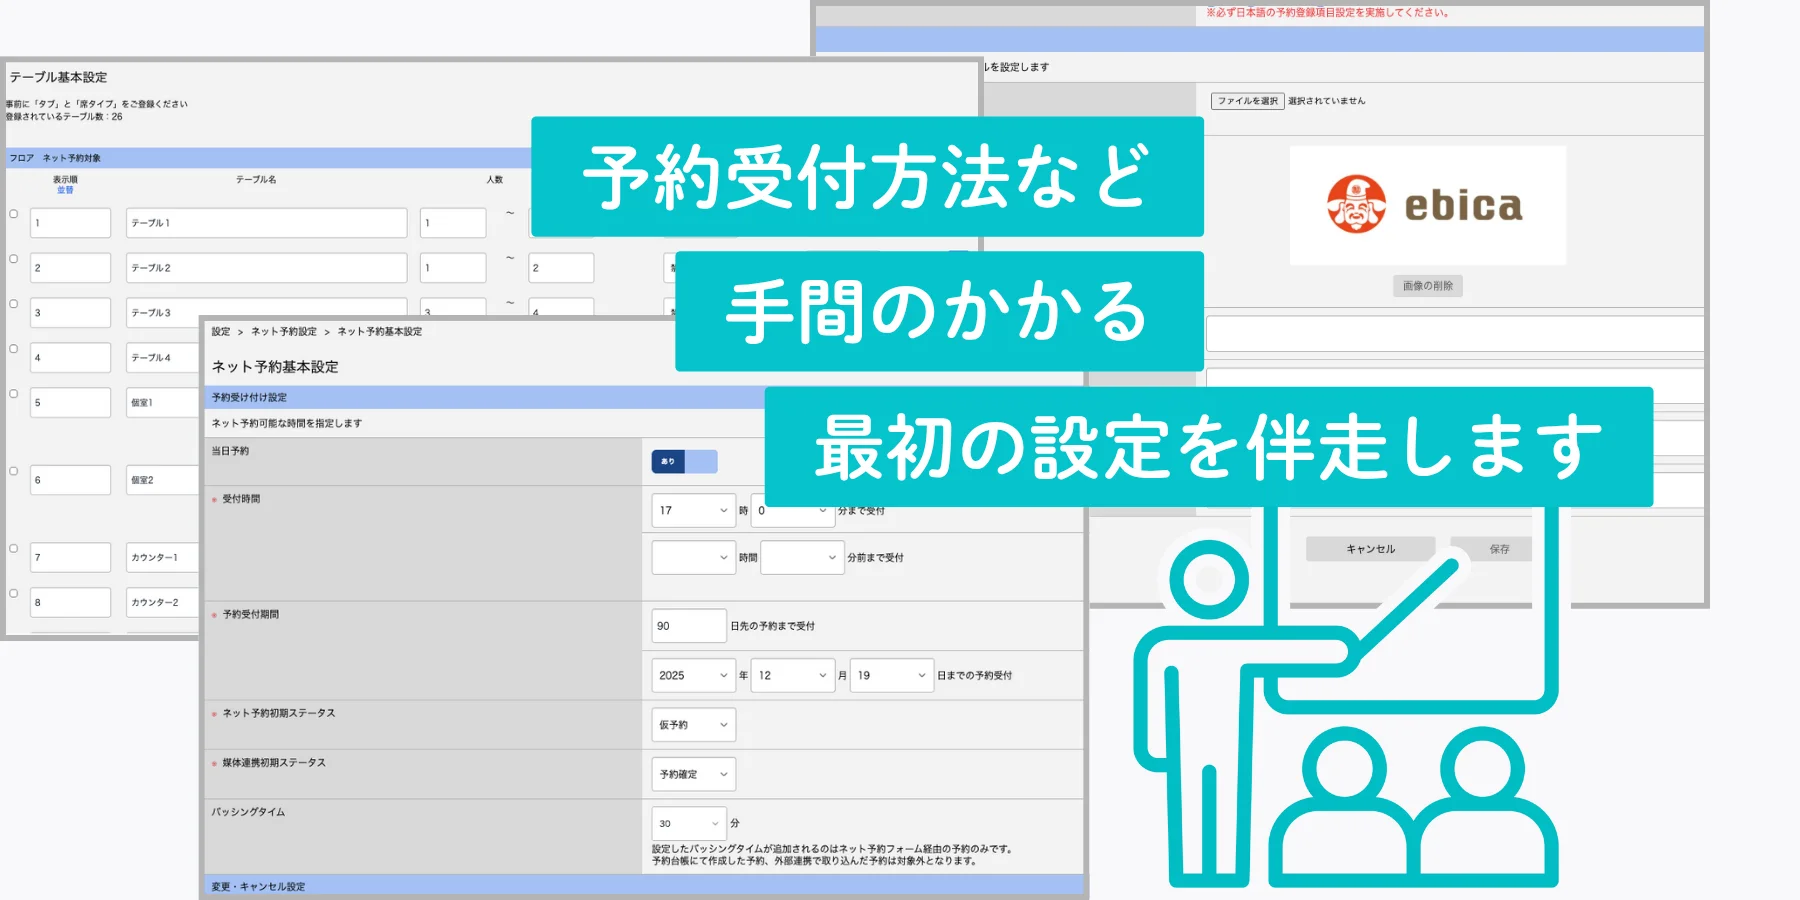Click the テーブル基本設定 title text
The height and width of the screenshot is (900, 1800).
pos(58,77)
